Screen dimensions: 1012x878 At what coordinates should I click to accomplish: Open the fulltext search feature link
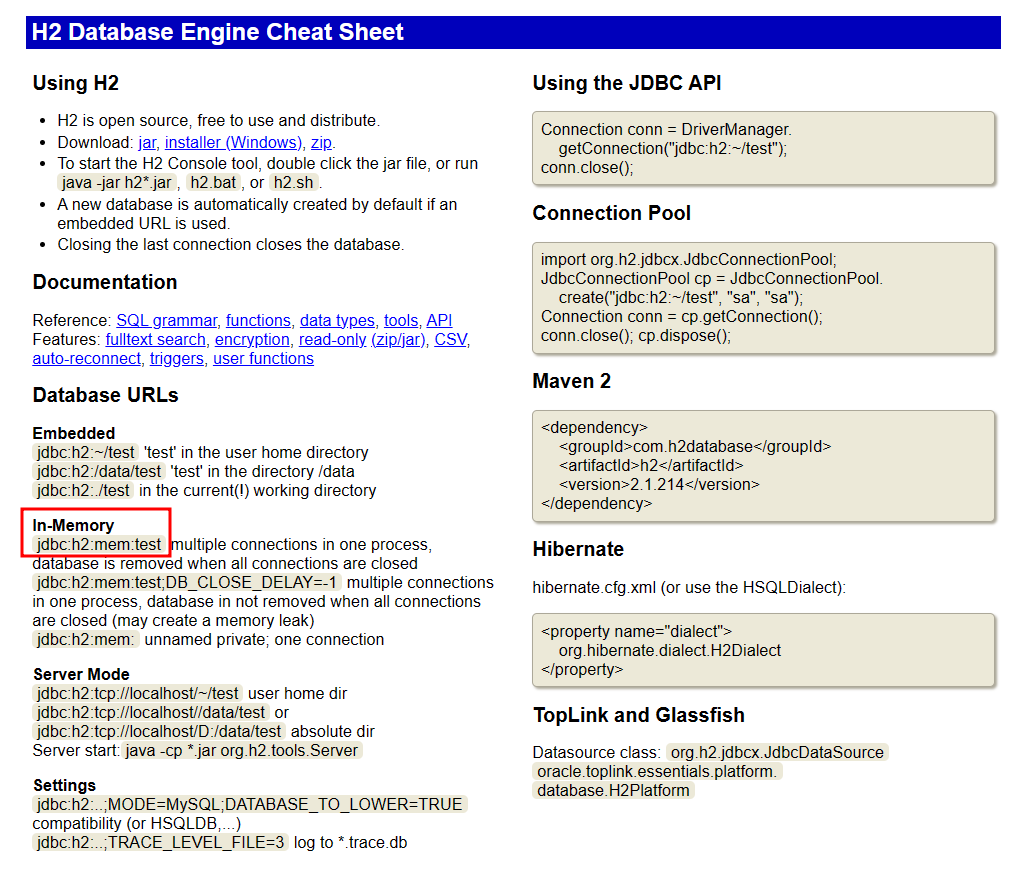point(156,340)
